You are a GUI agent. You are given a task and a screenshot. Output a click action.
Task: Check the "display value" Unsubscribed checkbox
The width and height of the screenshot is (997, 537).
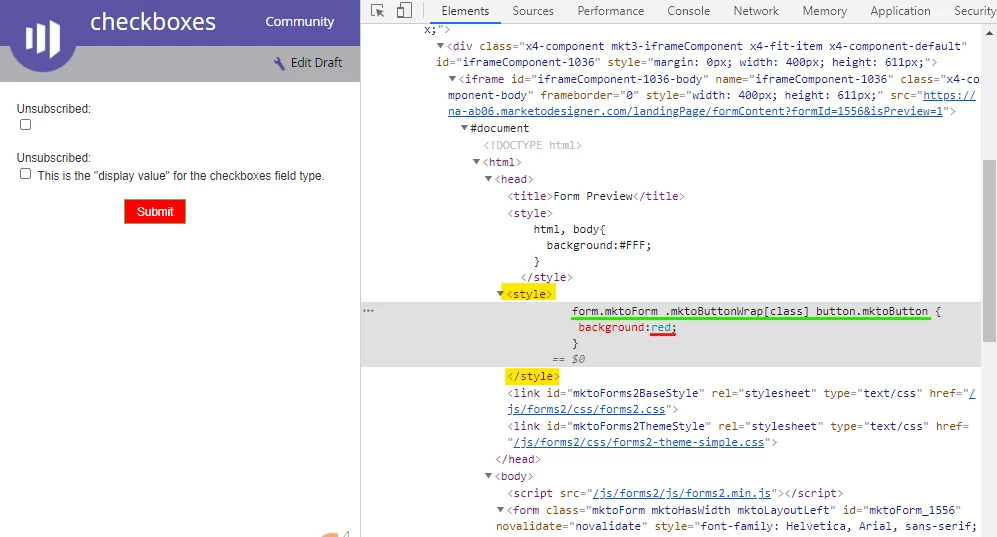pos(25,173)
